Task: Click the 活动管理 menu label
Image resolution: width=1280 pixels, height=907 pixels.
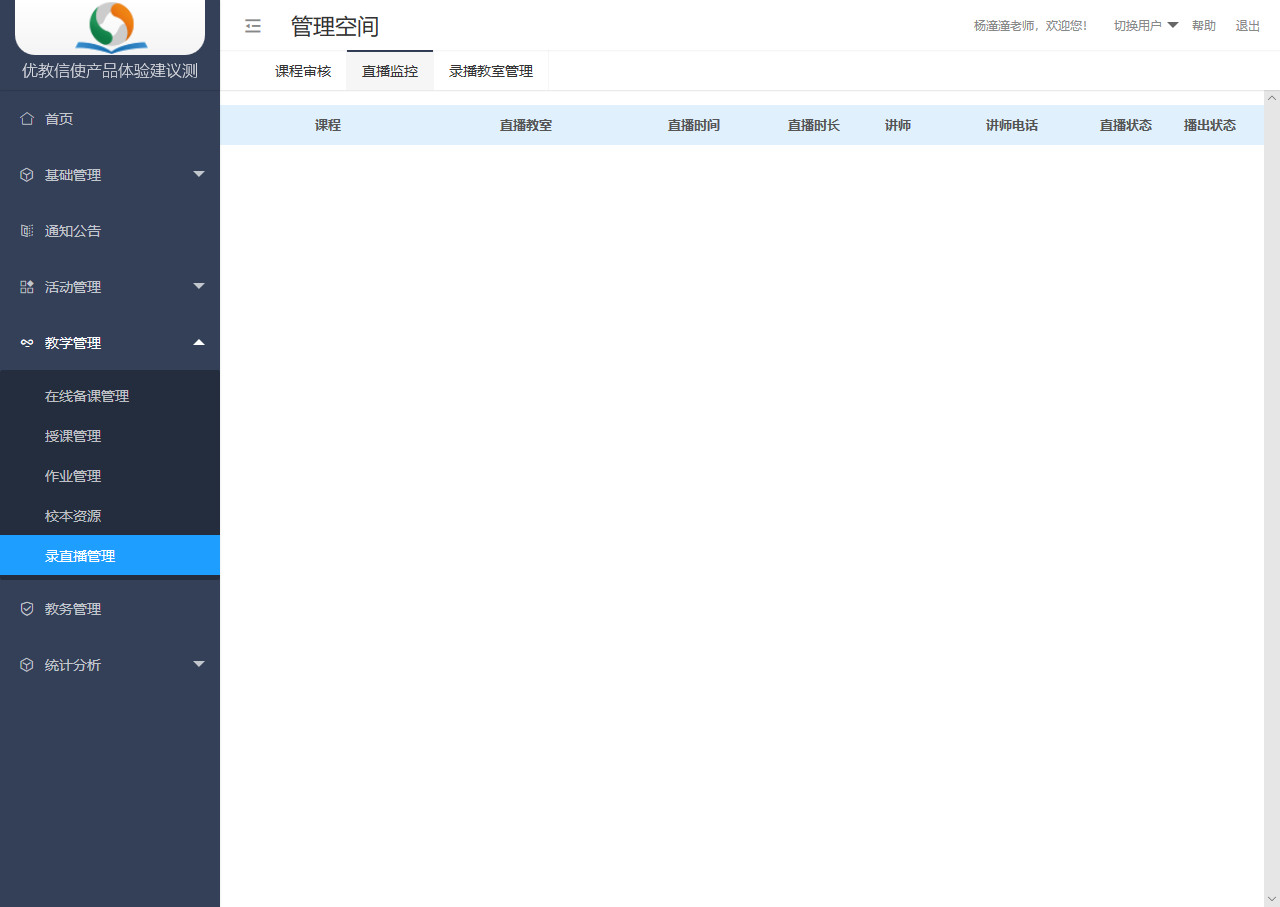Action: click(x=73, y=287)
